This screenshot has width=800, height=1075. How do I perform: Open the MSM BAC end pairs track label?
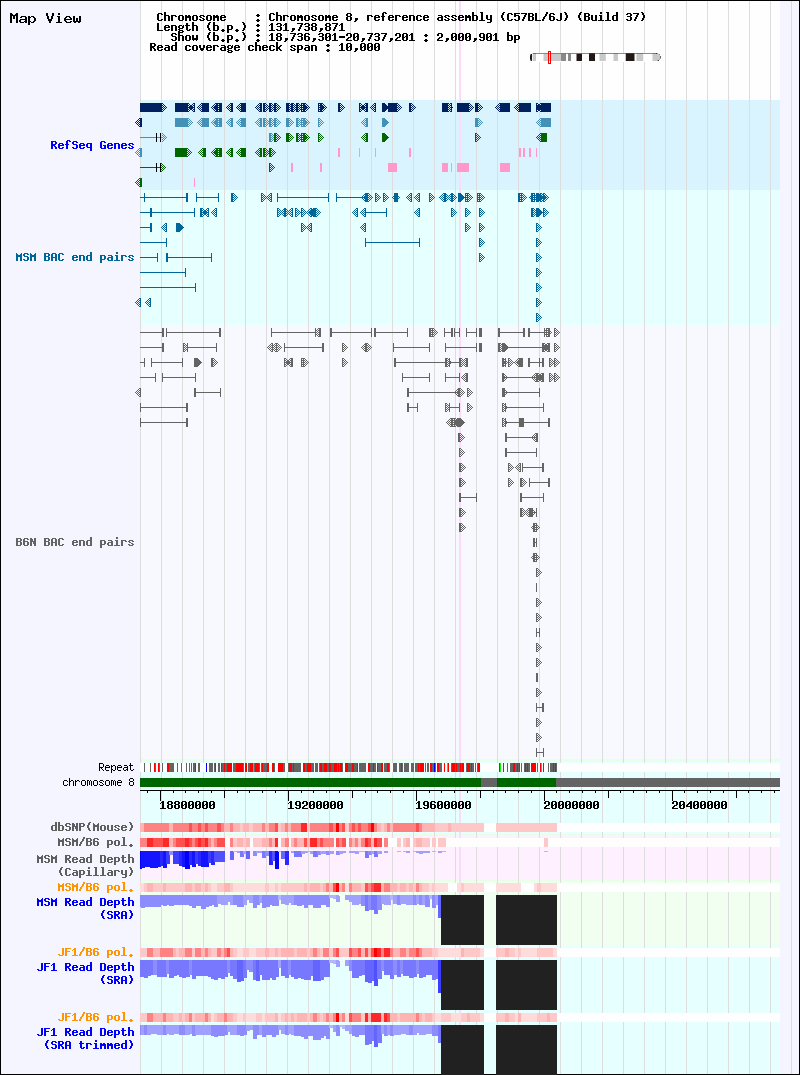click(75, 257)
